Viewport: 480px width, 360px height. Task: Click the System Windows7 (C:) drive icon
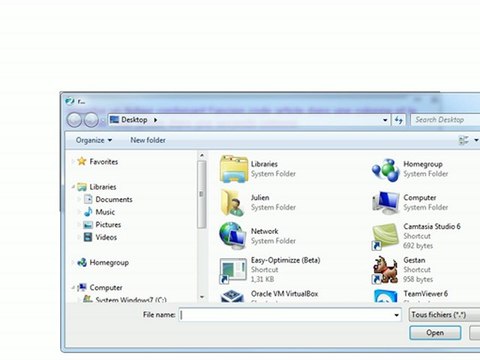(x=88, y=299)
